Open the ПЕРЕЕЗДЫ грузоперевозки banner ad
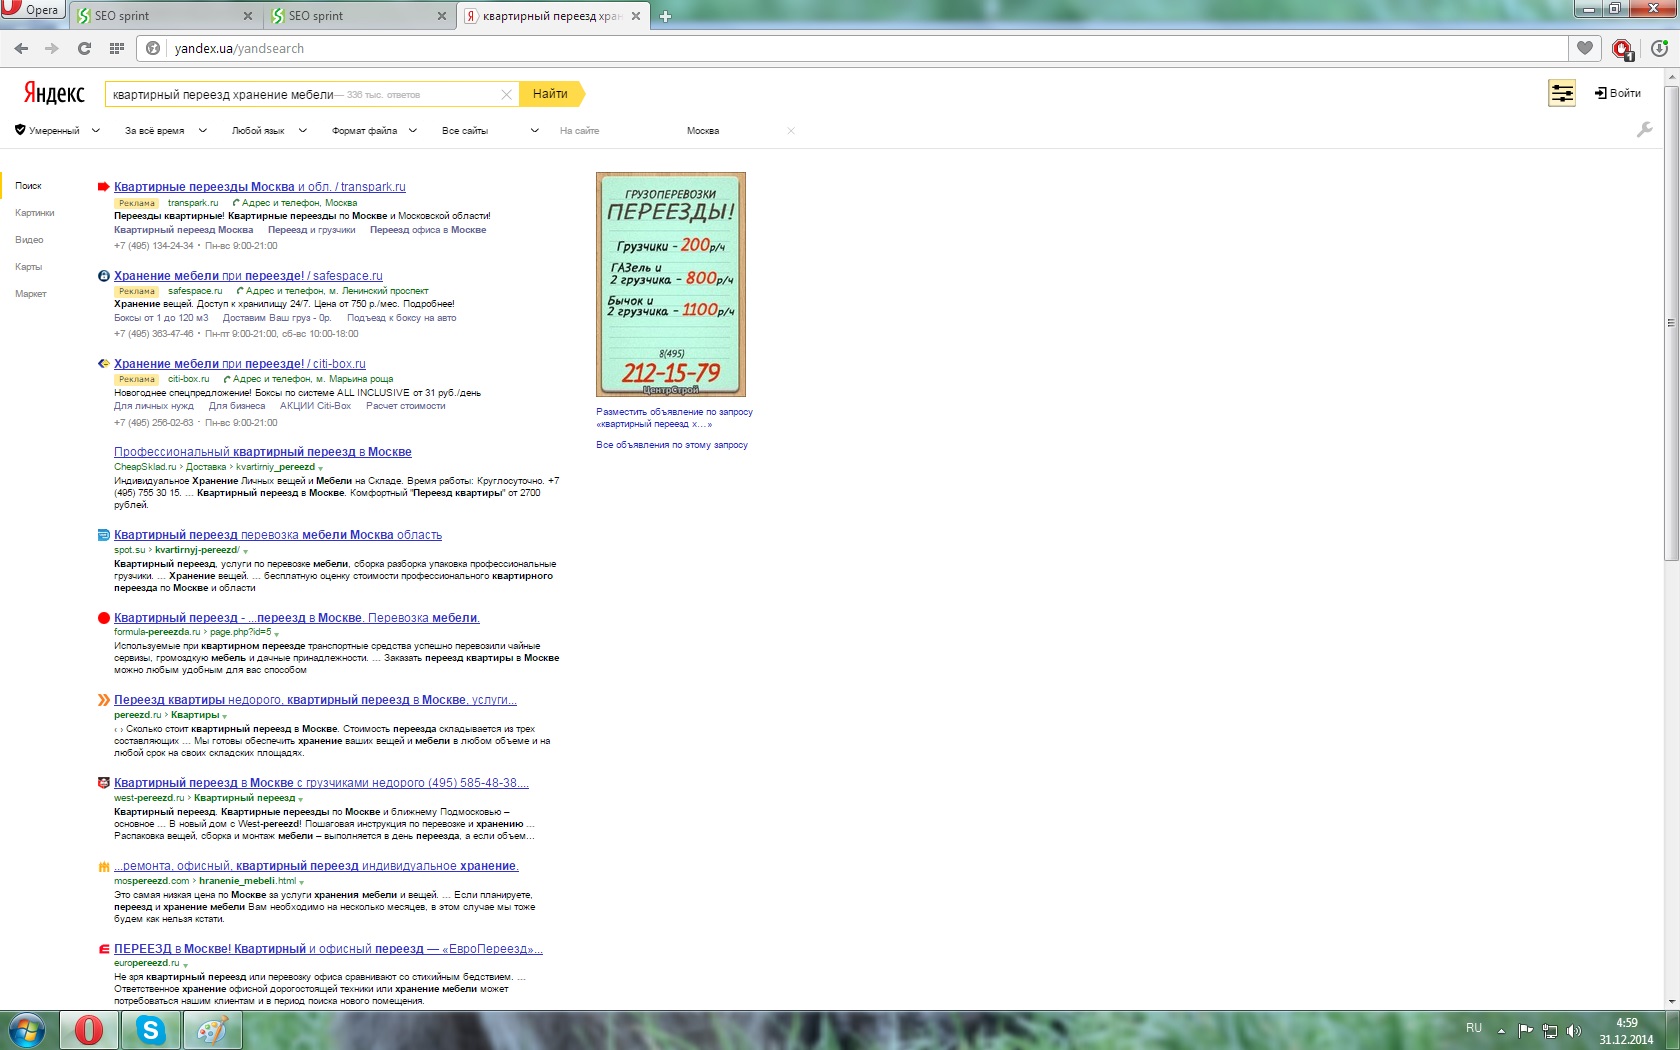This screenshot has width=1680, height=1050. point(671,284)
